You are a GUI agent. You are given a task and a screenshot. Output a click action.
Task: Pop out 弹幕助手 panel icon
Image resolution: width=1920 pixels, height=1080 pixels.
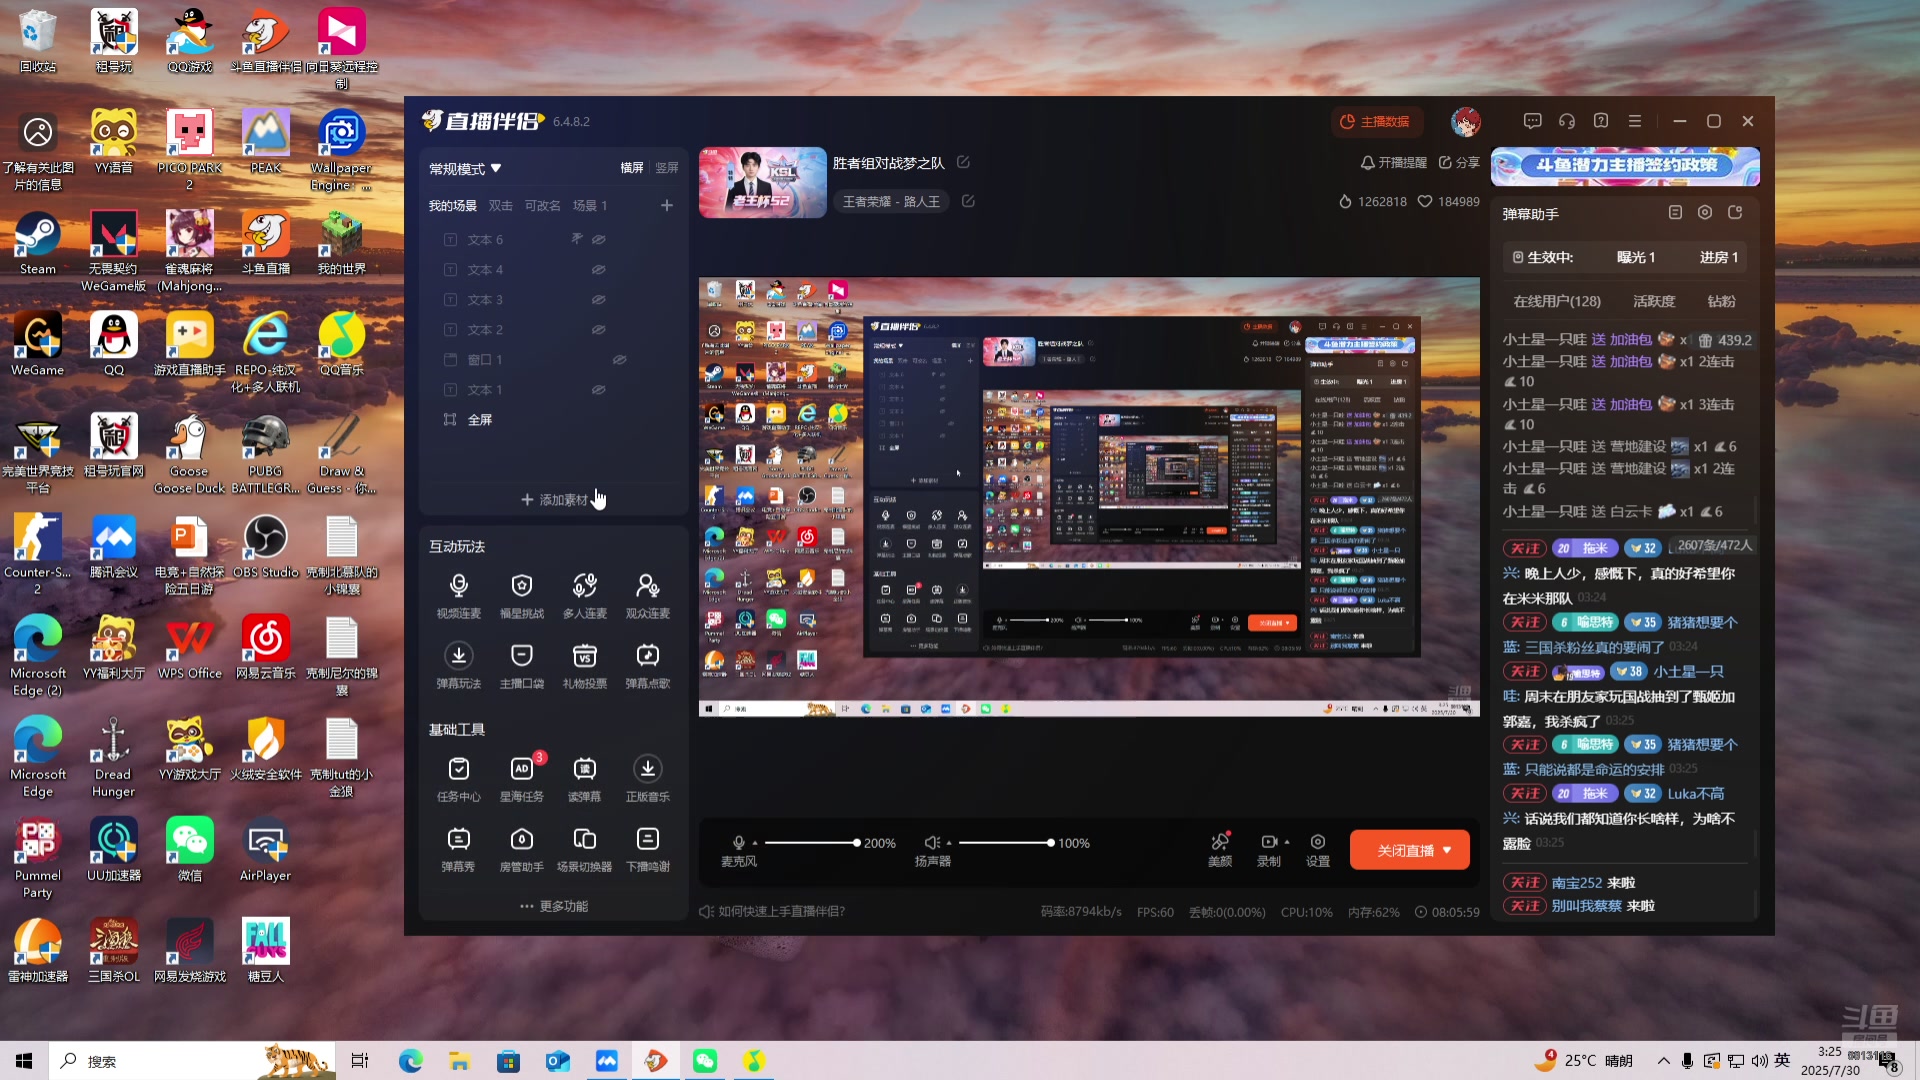tap(1735, 213)
